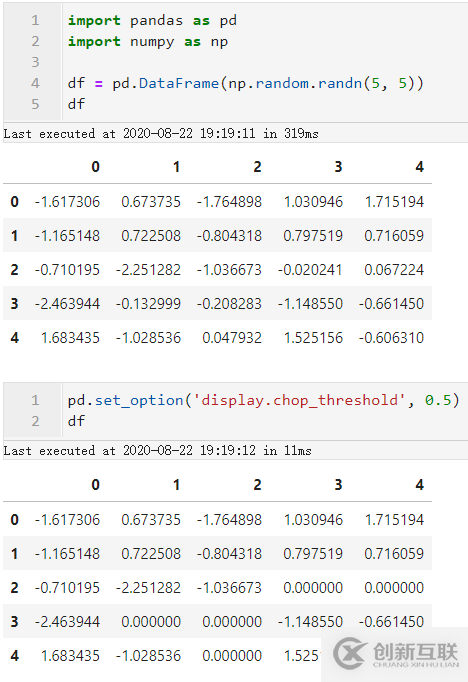This screenshot has height=682, width=468.
Task: Select cell value 0.047932 in first table
Action: tap(232, 338)
